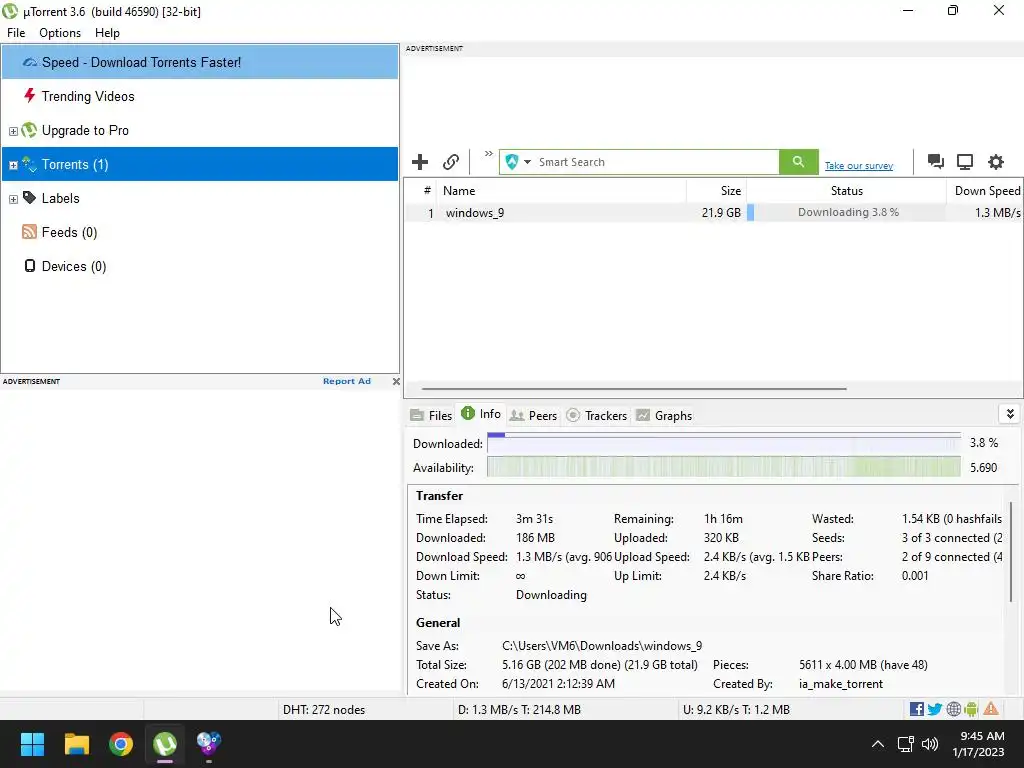Viewport: 1024px width, 768px height.
Task: Click the Add Torrent plus icon
Action: (x=420, y=161)
